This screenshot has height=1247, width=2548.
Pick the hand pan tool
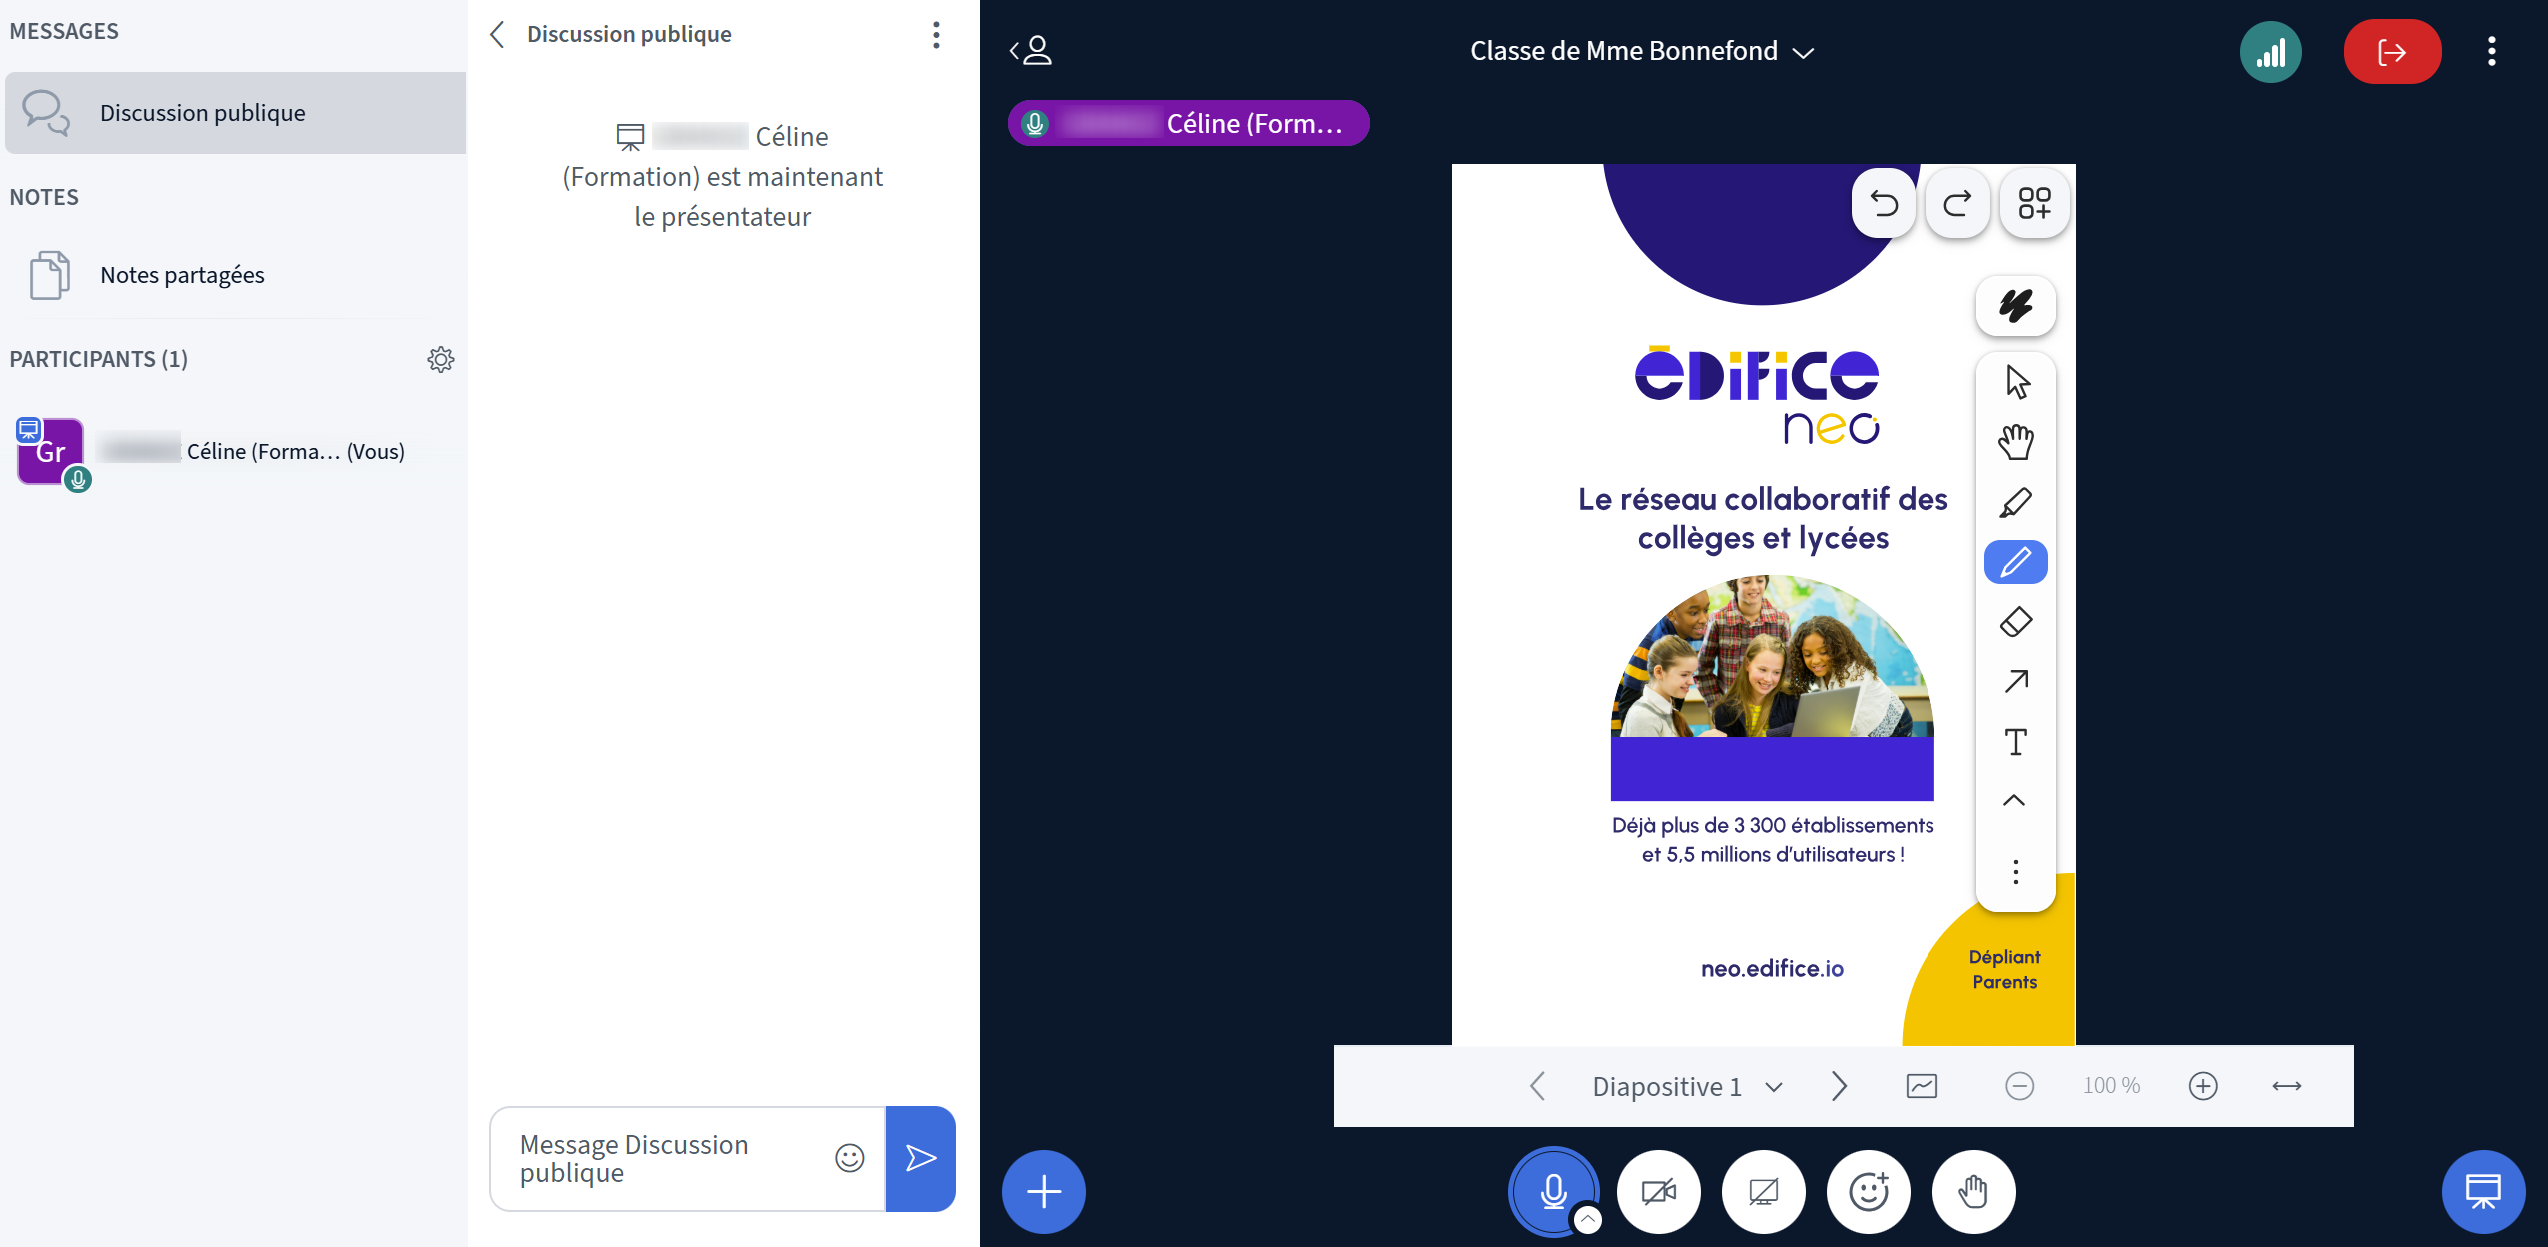(2015, 442)
